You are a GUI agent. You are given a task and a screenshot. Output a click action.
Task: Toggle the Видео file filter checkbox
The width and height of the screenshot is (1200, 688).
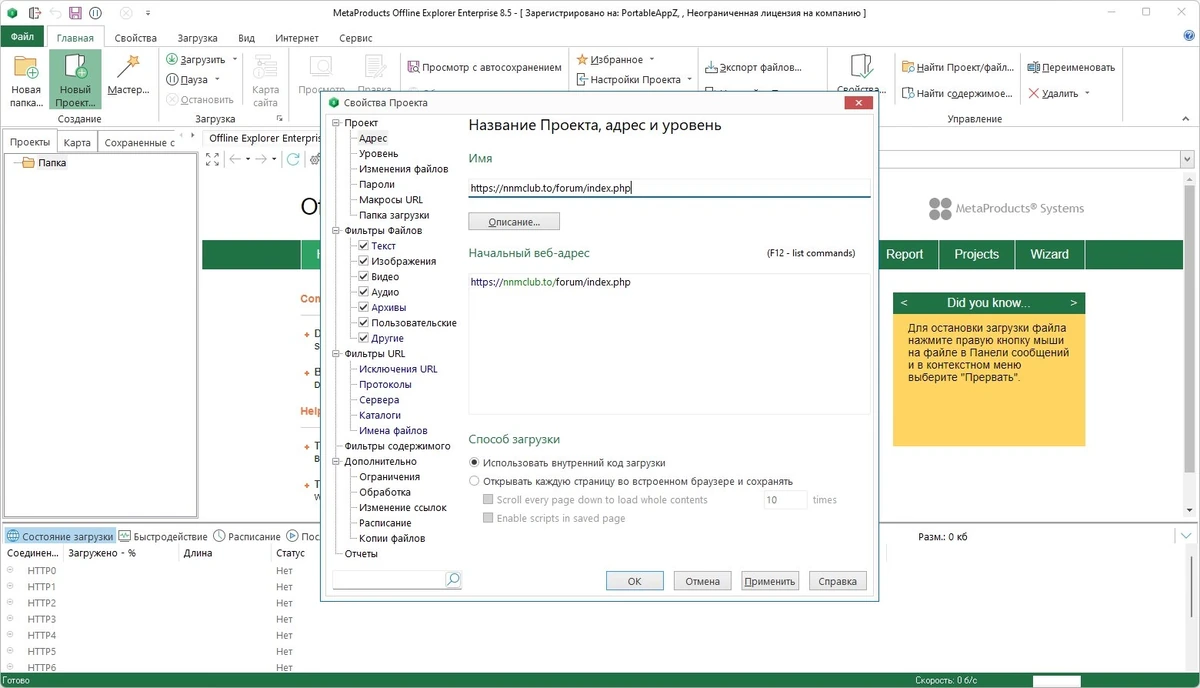[364, 277]
